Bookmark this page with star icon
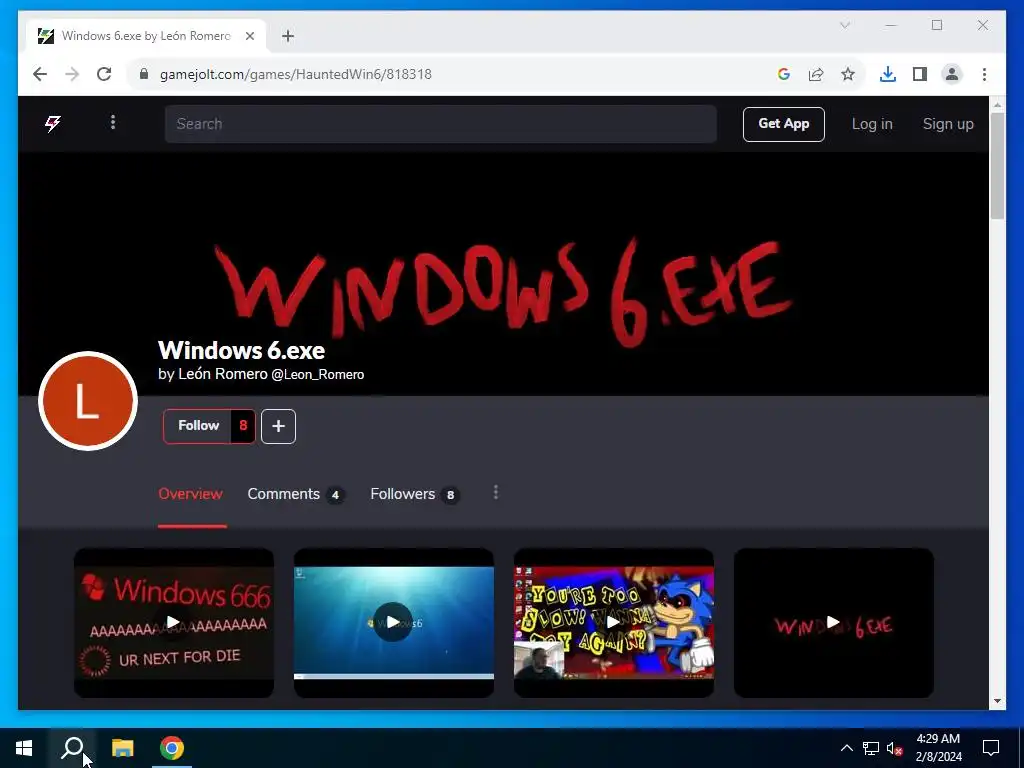The width and height of the screenshot is (1024, 768). click(x=848, y=74)
